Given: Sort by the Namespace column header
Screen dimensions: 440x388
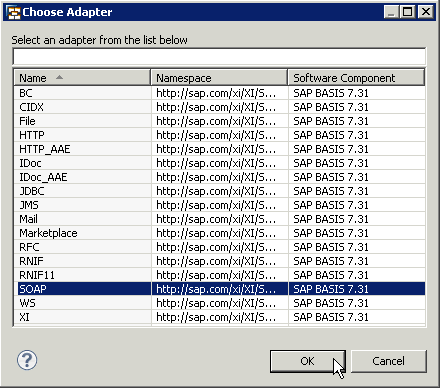Looking at the screenshot, I should (219, 78).
